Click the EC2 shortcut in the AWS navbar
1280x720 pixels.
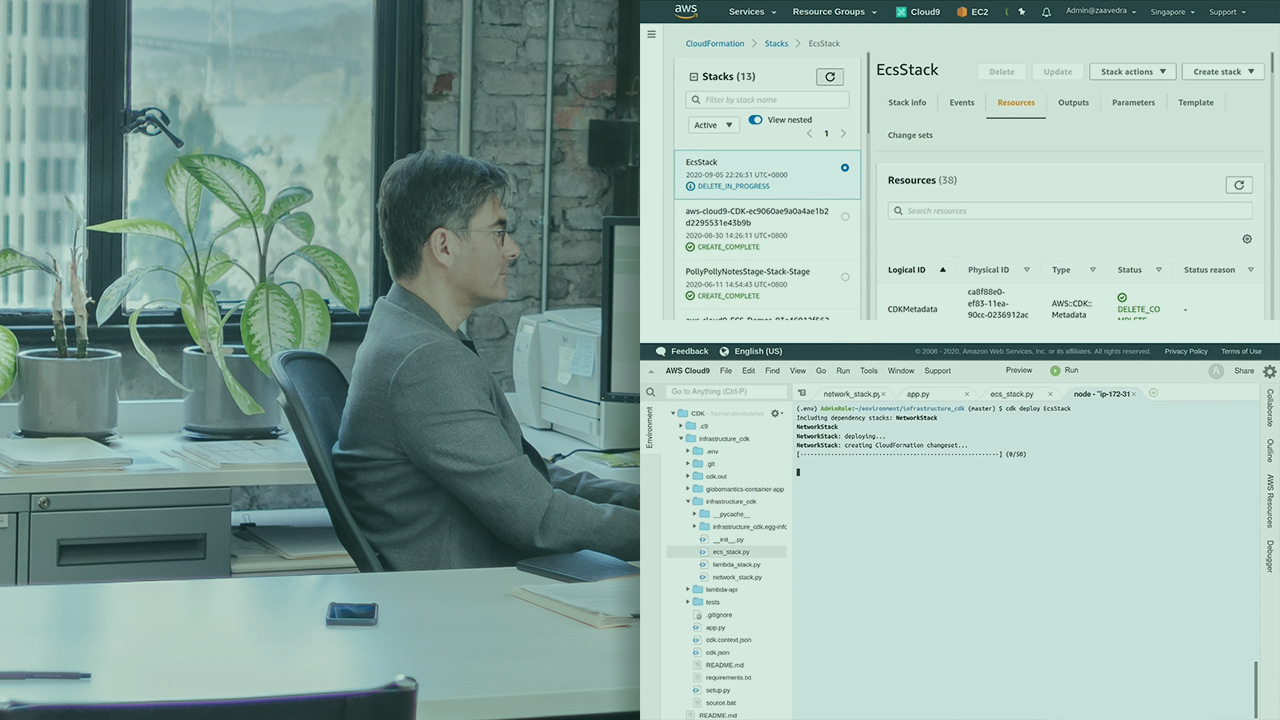[972, 11]
